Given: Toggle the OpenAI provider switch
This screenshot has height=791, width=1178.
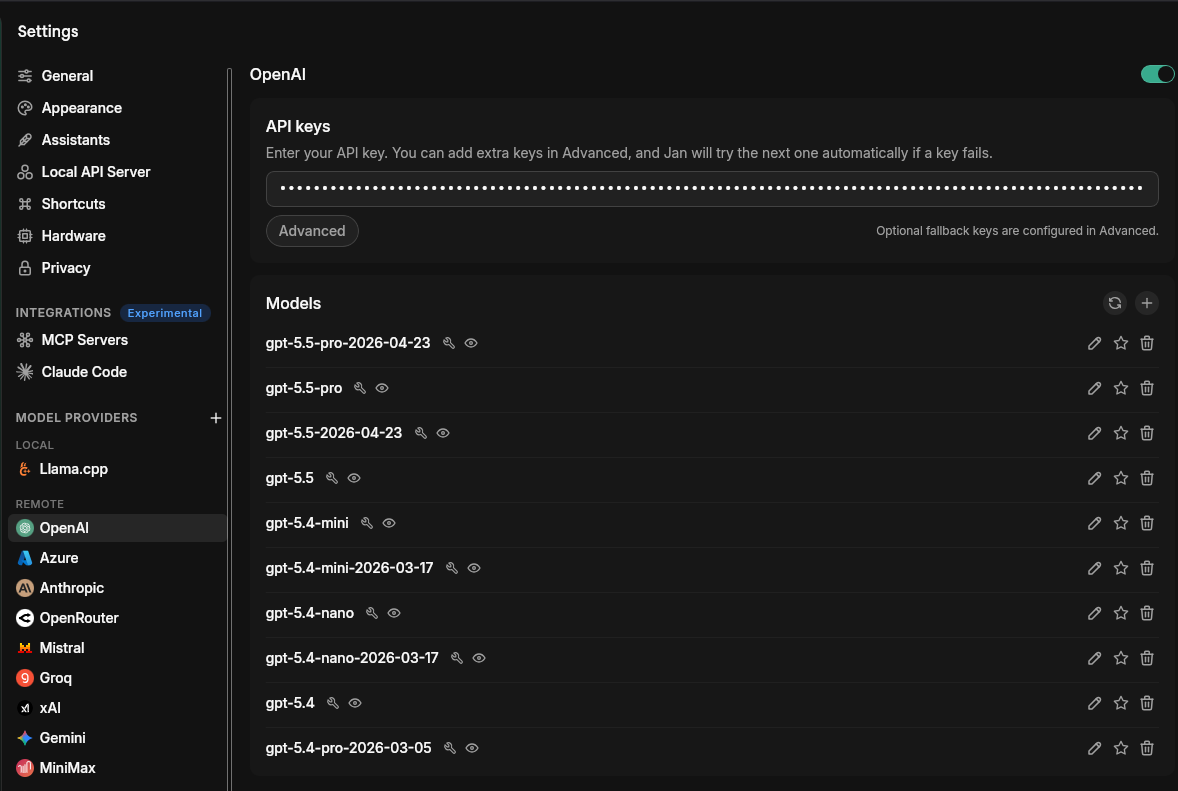Looking at the screenshot, I should [1157, 74].
